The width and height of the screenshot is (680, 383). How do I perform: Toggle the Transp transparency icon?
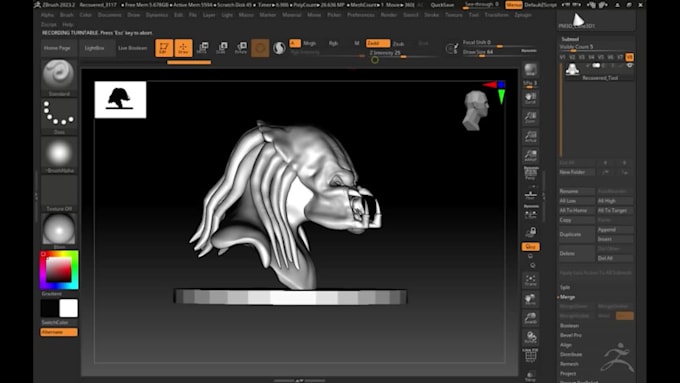(530, 376)
